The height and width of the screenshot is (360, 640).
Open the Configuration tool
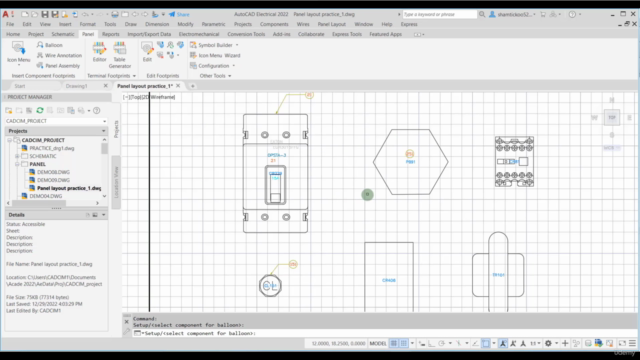[210, 66]
